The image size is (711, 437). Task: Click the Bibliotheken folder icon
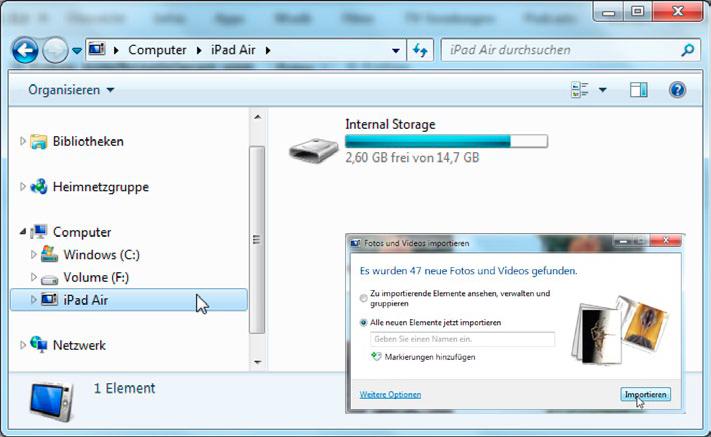pyautogui.click(x=39, y=142)
